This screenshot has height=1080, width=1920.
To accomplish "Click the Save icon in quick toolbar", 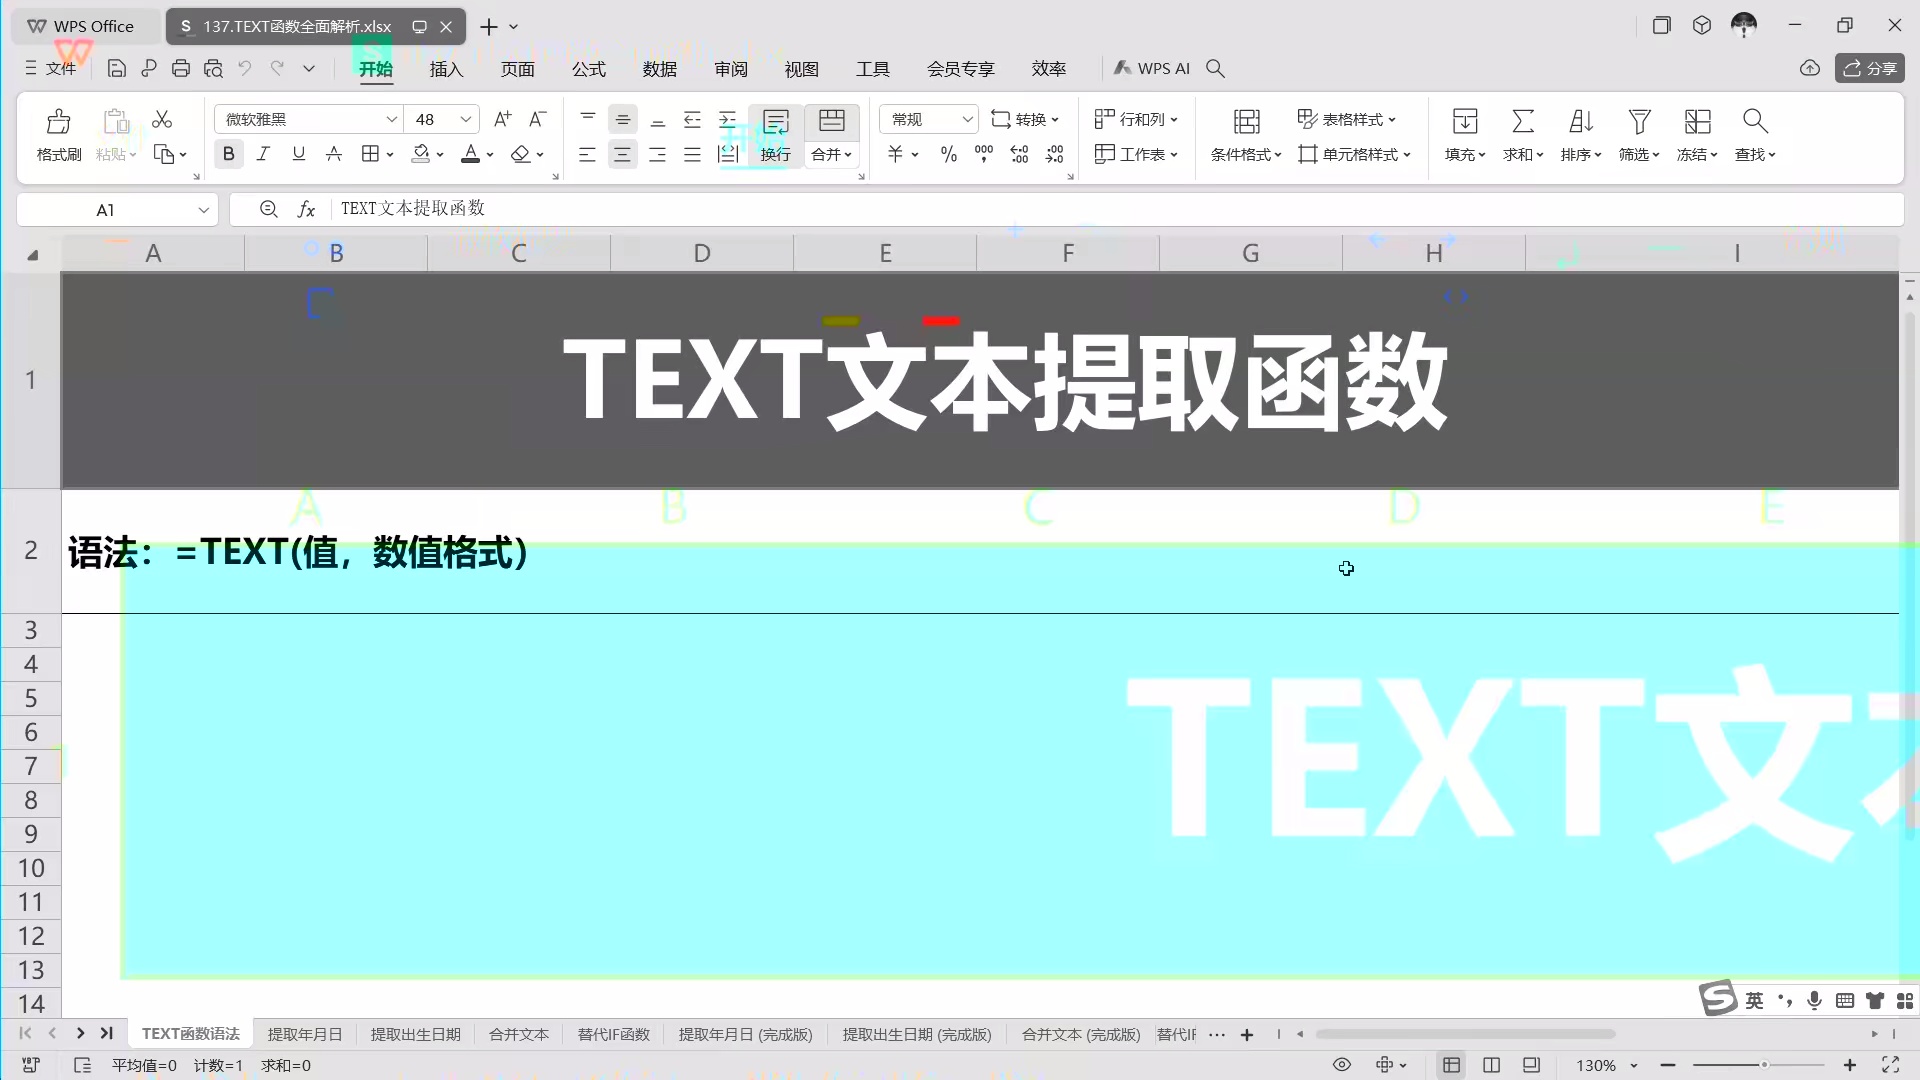I will point(116,68).
